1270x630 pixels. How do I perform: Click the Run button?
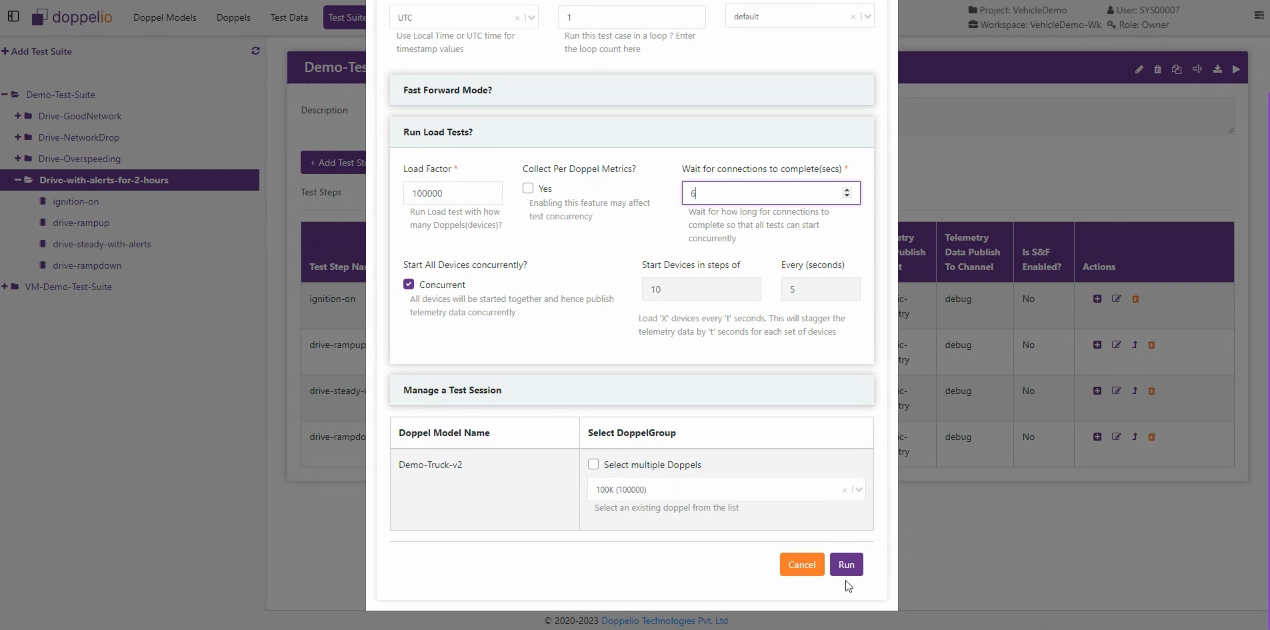(846, 565)
